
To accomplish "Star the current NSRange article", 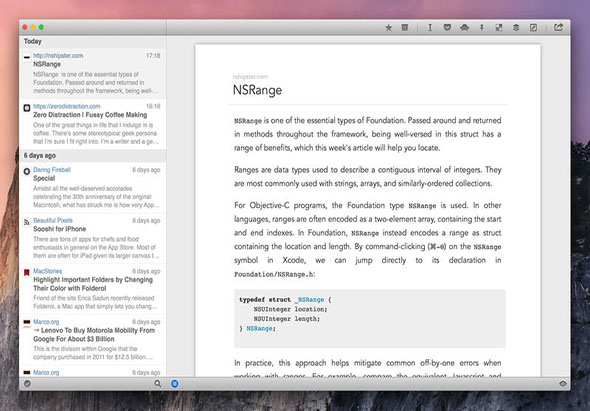I will [389, 27].
